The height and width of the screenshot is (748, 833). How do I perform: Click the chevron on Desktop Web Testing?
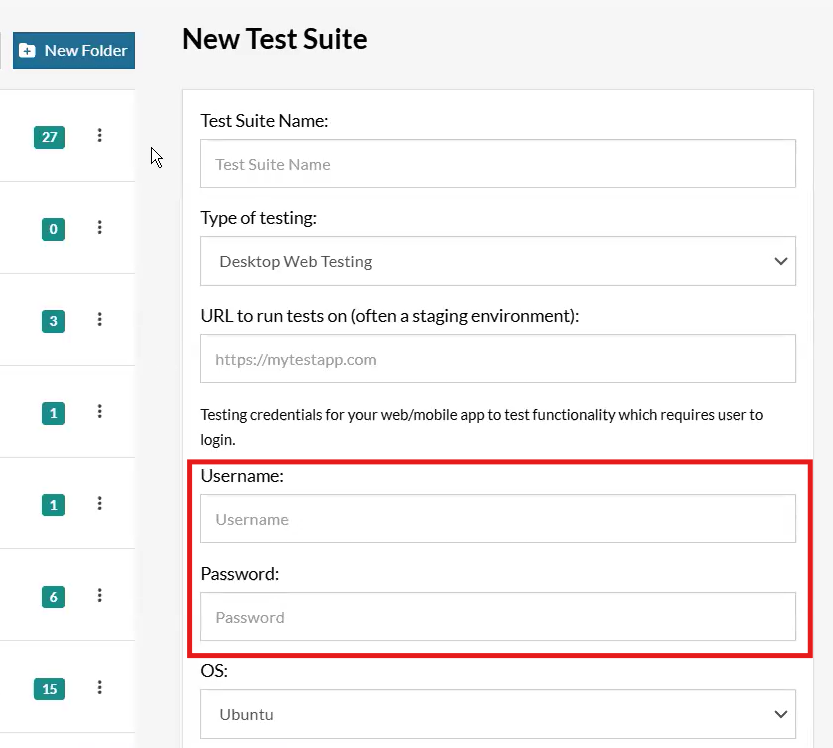(780, 261)
